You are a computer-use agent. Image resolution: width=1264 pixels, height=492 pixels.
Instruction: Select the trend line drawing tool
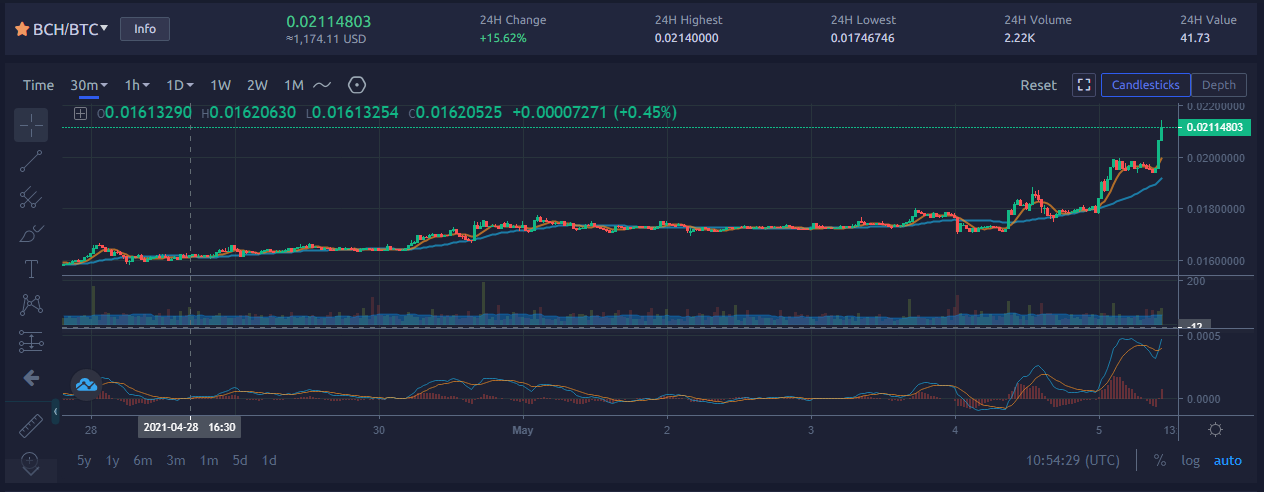[31, 162]
